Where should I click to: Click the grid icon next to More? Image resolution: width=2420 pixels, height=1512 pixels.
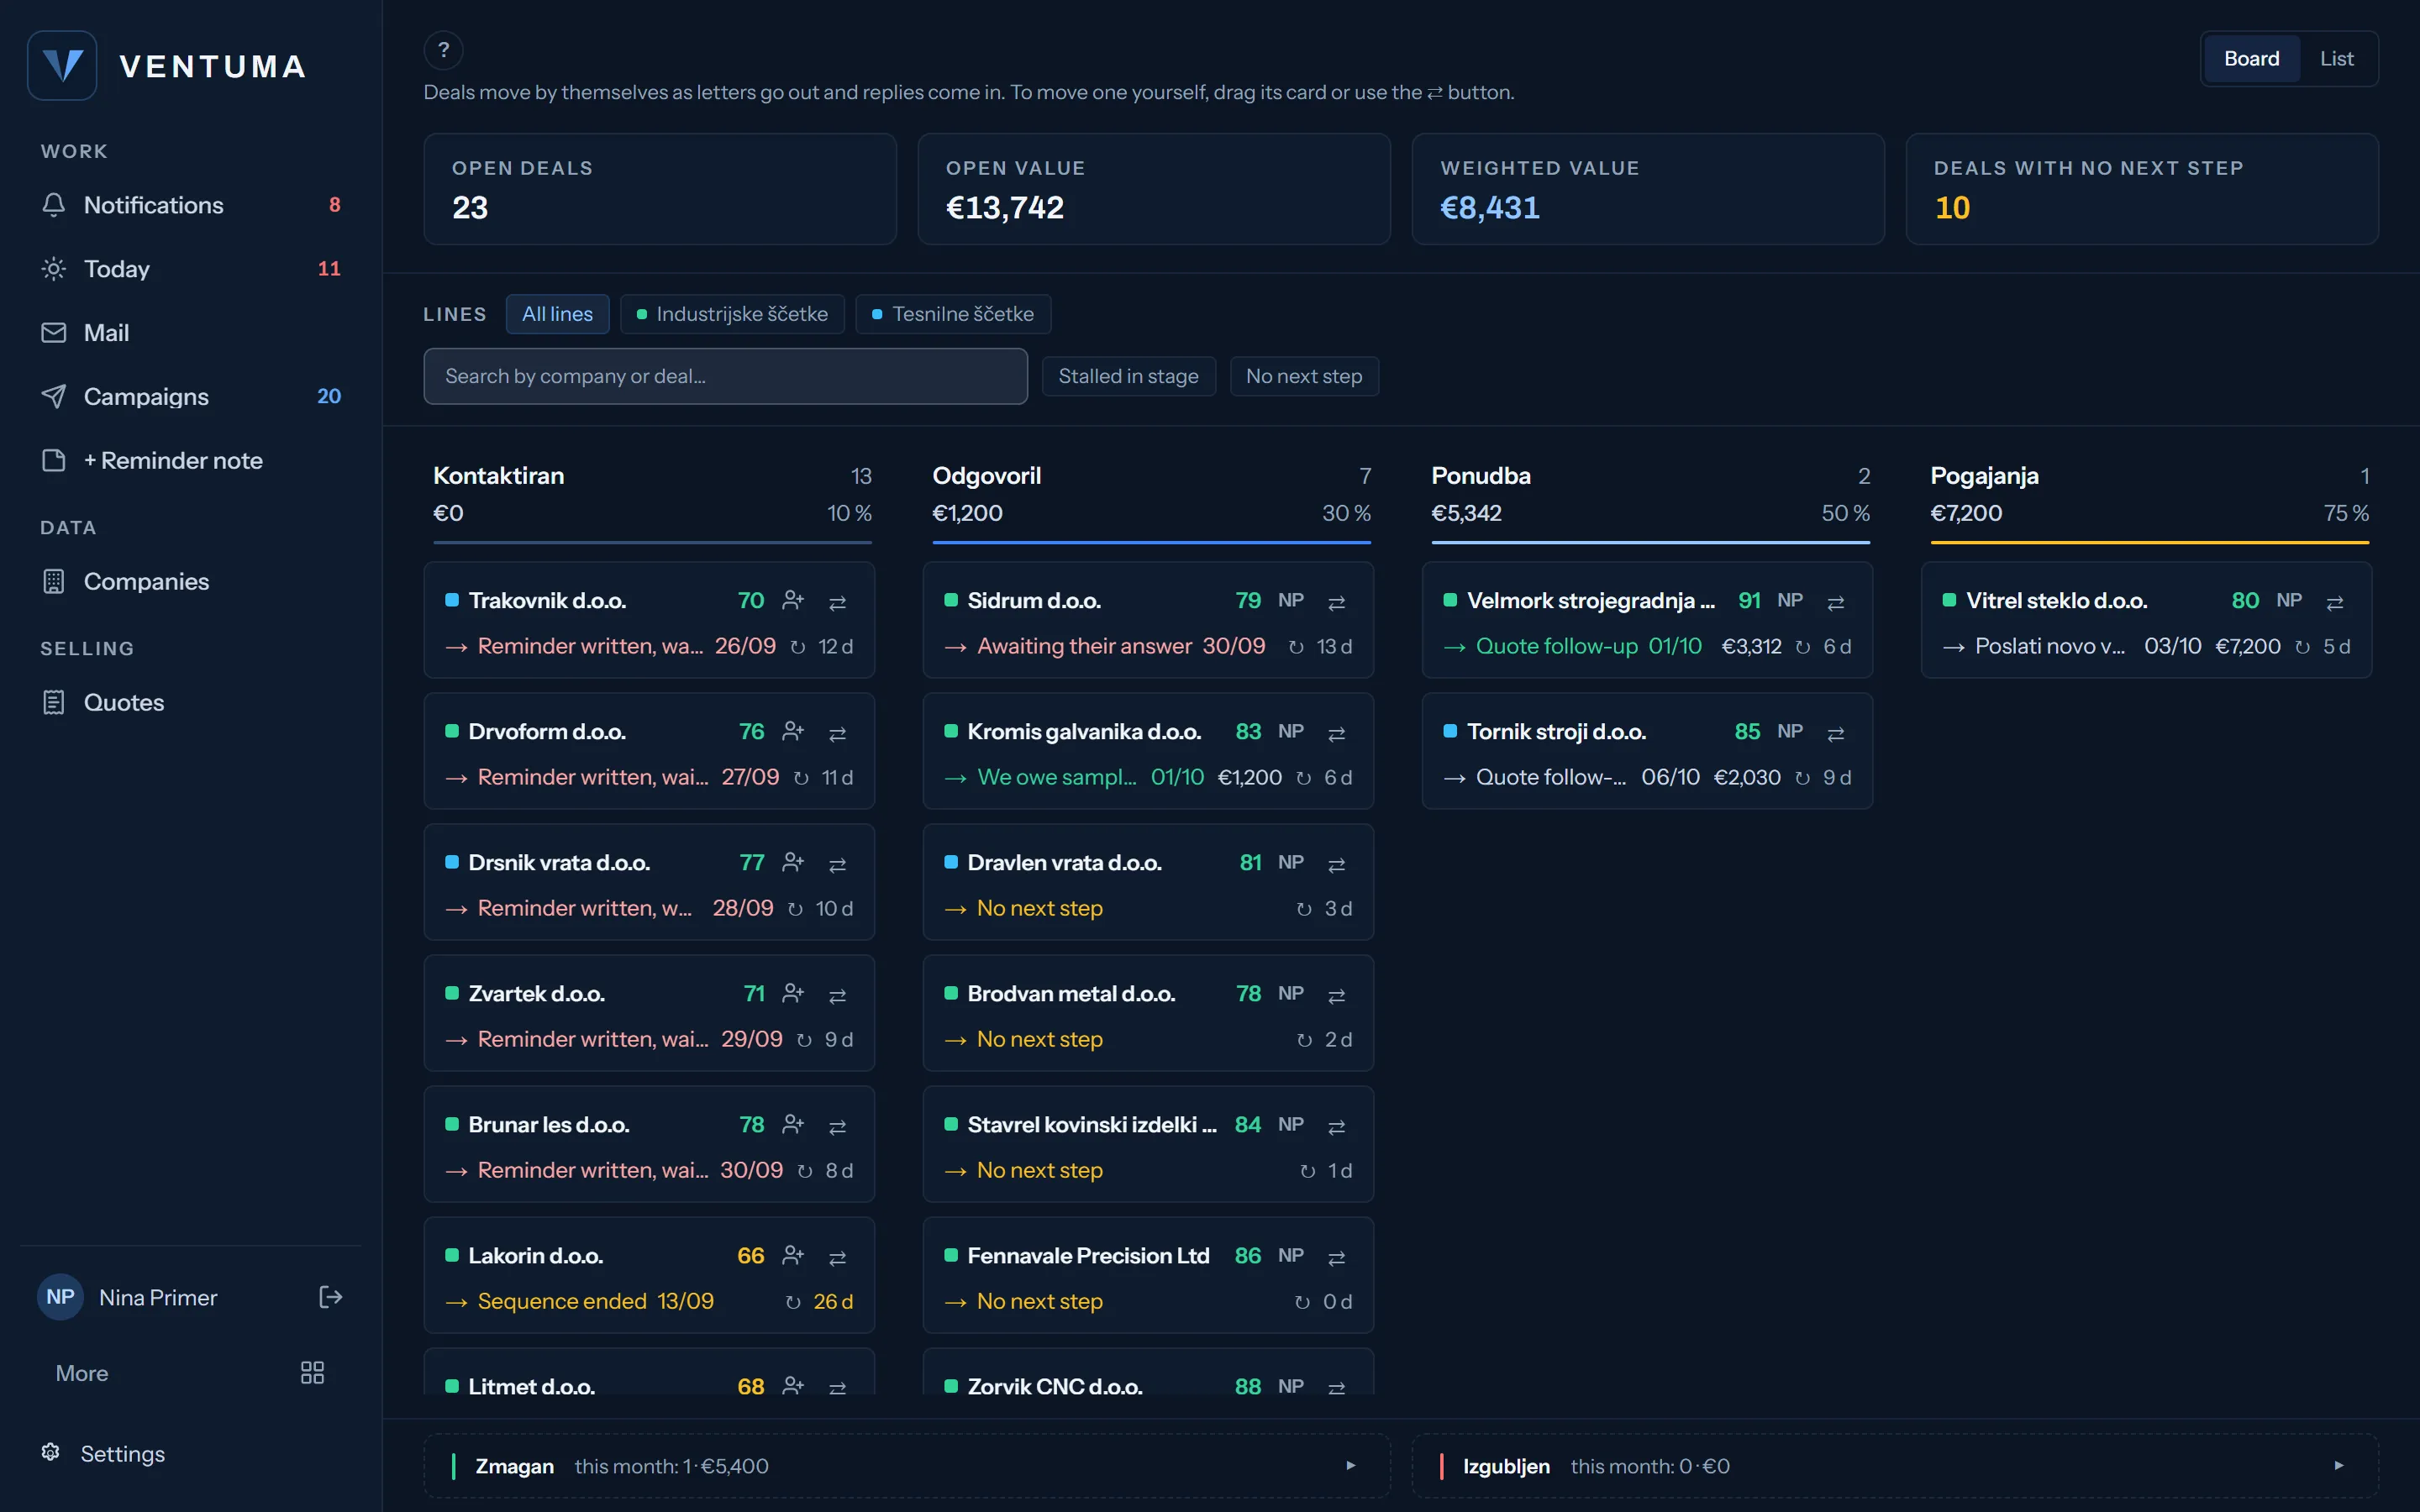point(312,1373)
